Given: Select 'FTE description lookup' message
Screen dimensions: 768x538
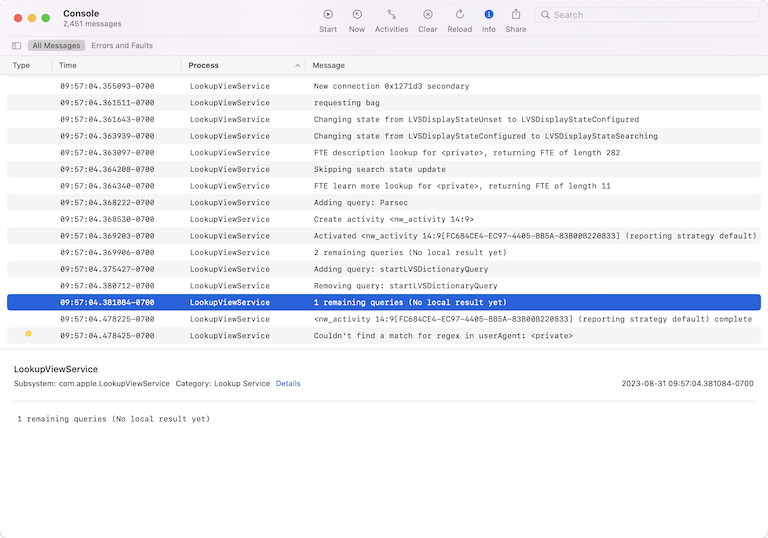Looking at the screenshot, I should (384, 153).
